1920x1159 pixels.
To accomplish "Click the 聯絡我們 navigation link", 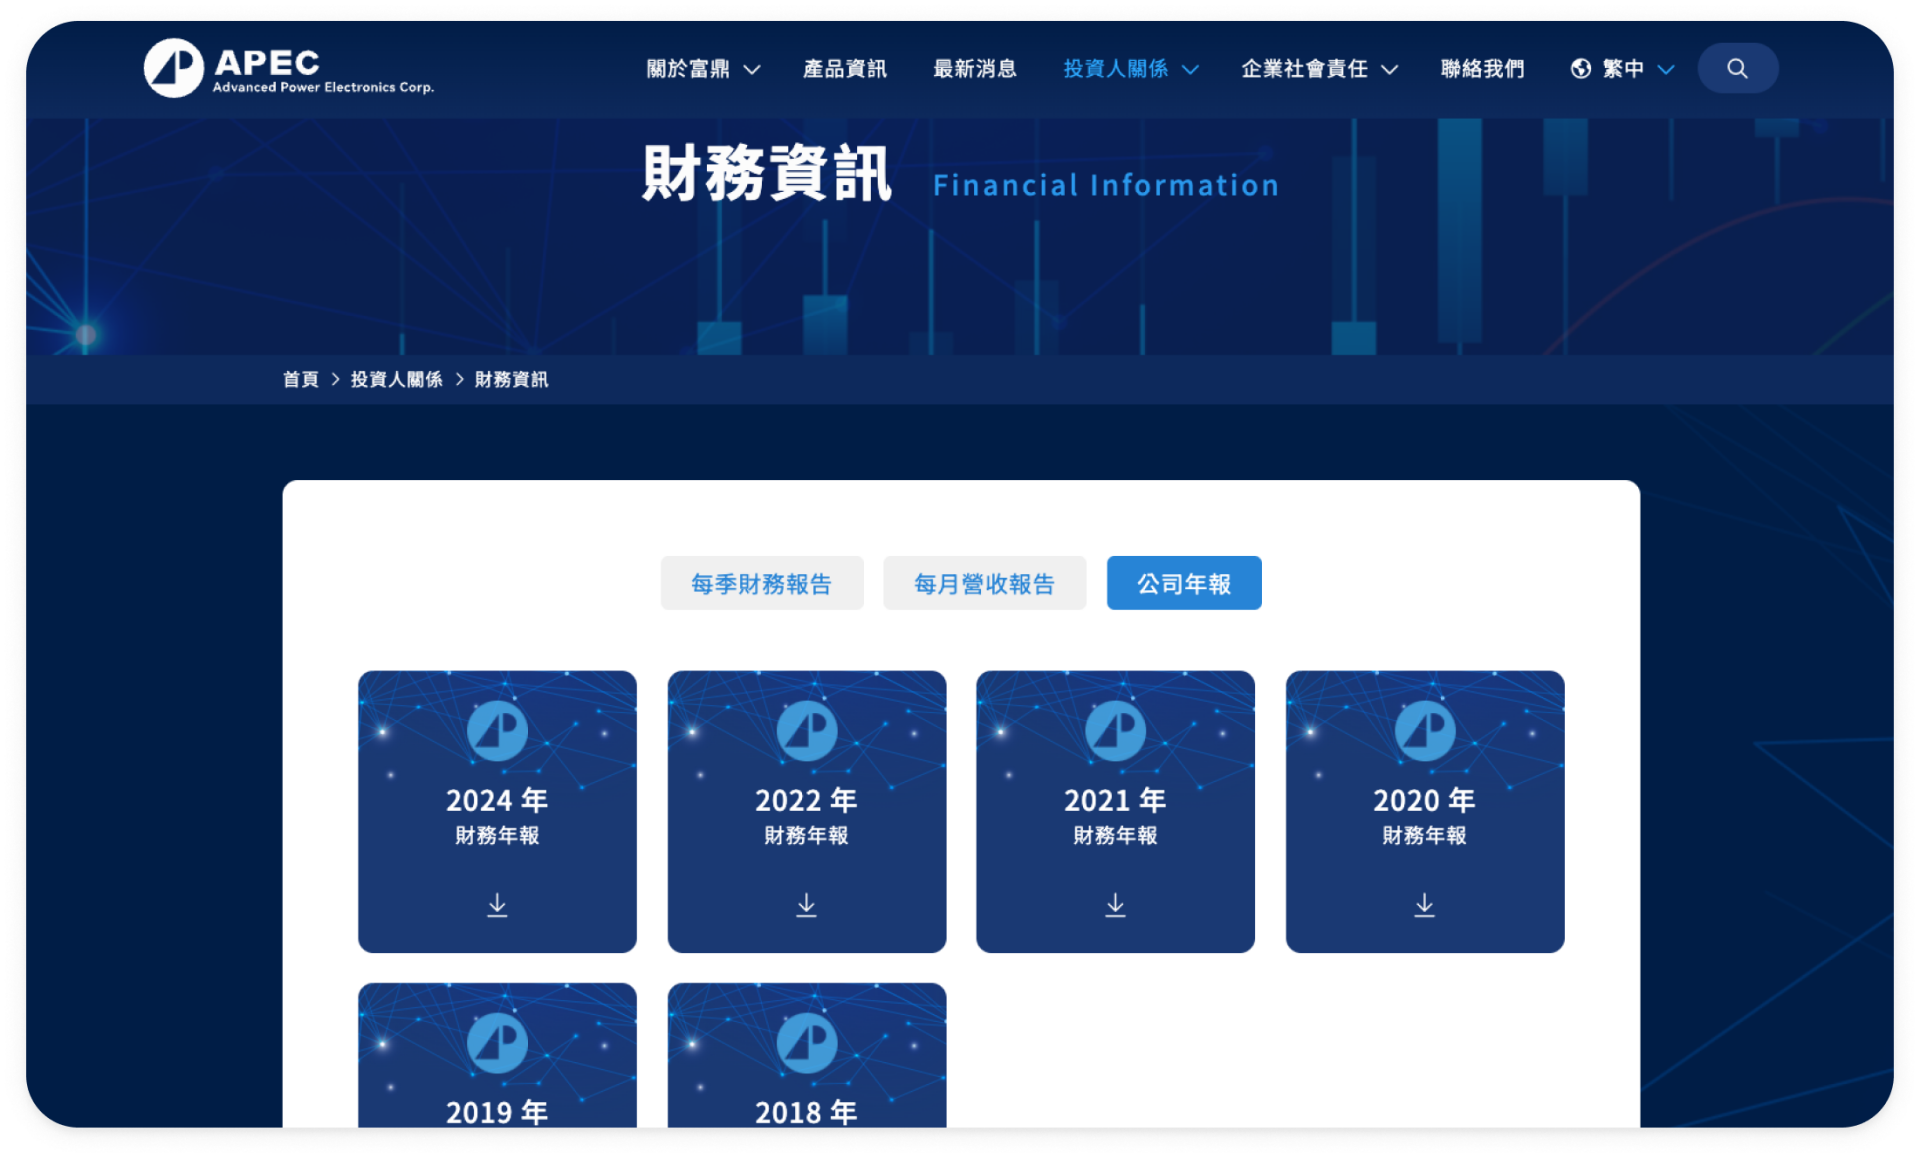I will pyautogui.click(x=1482, y=69).
